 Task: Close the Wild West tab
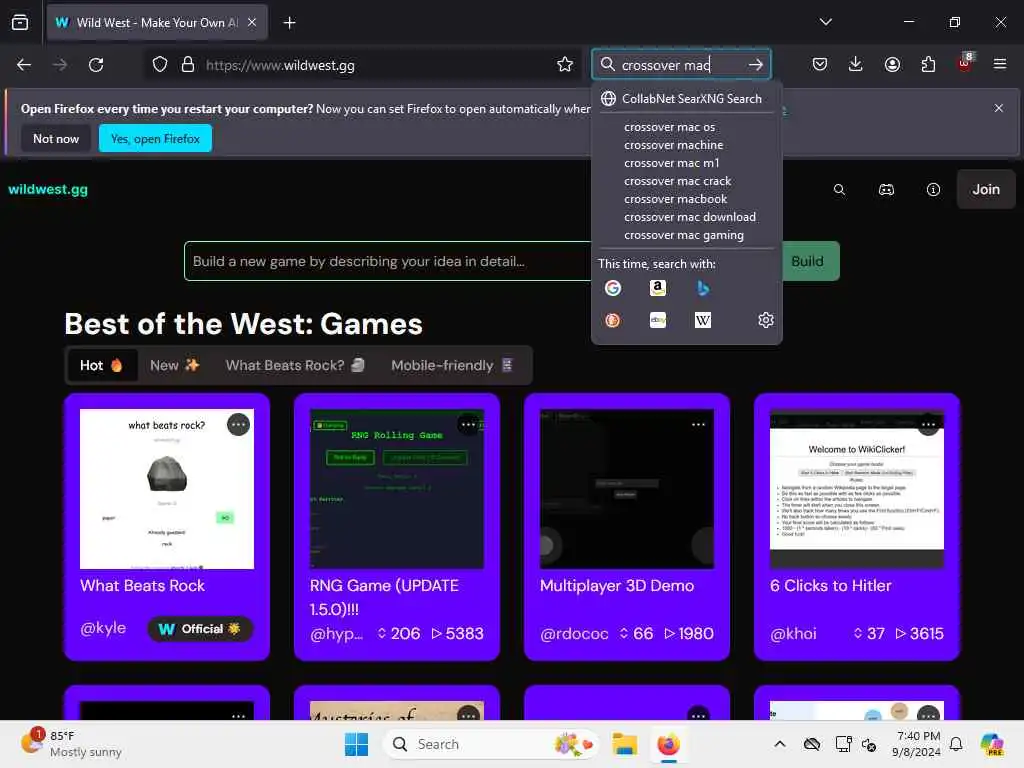click(252, 22)
